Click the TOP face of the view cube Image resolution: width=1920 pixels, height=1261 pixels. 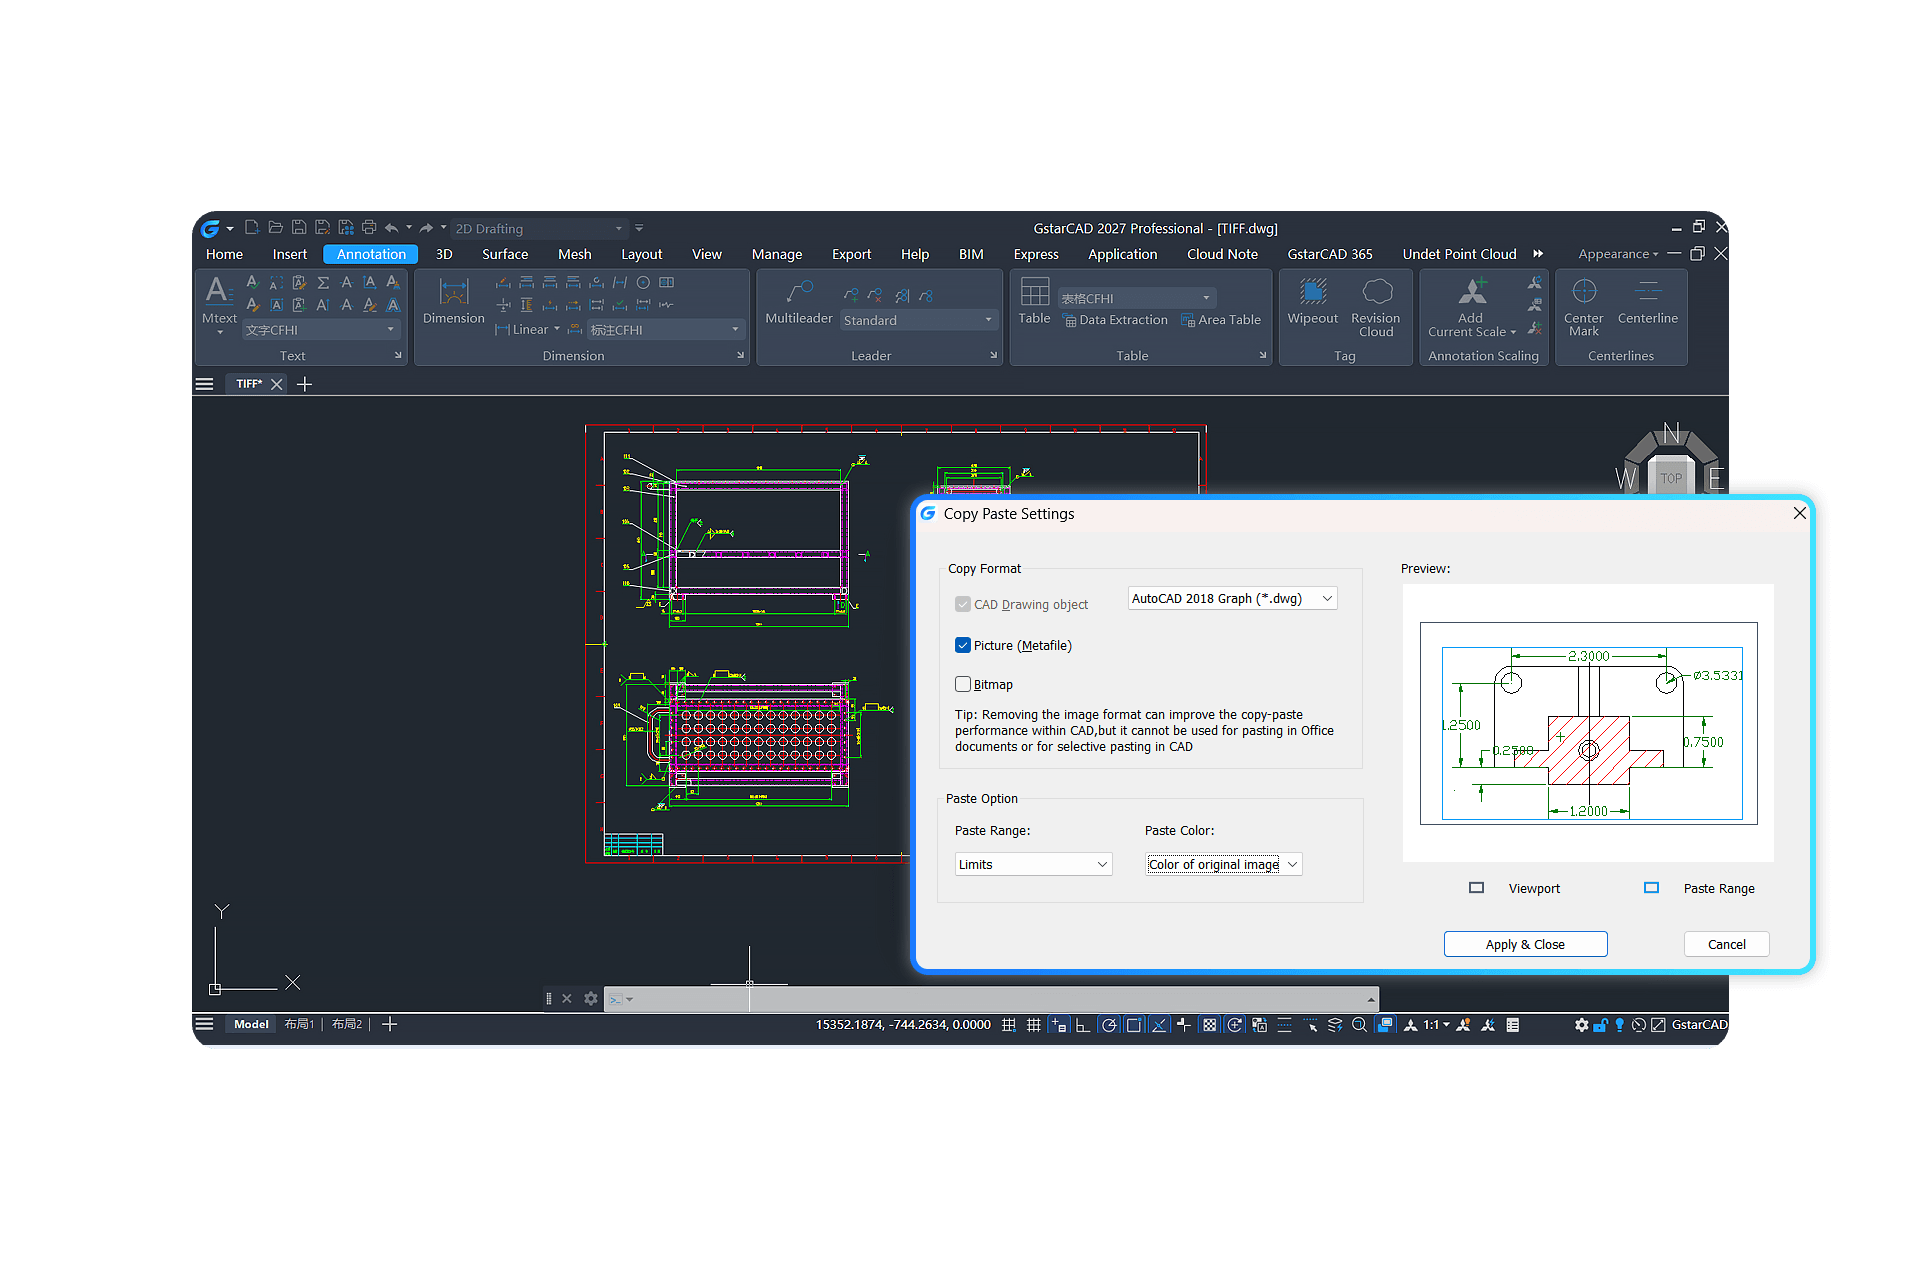click(x=1671, y=478)
